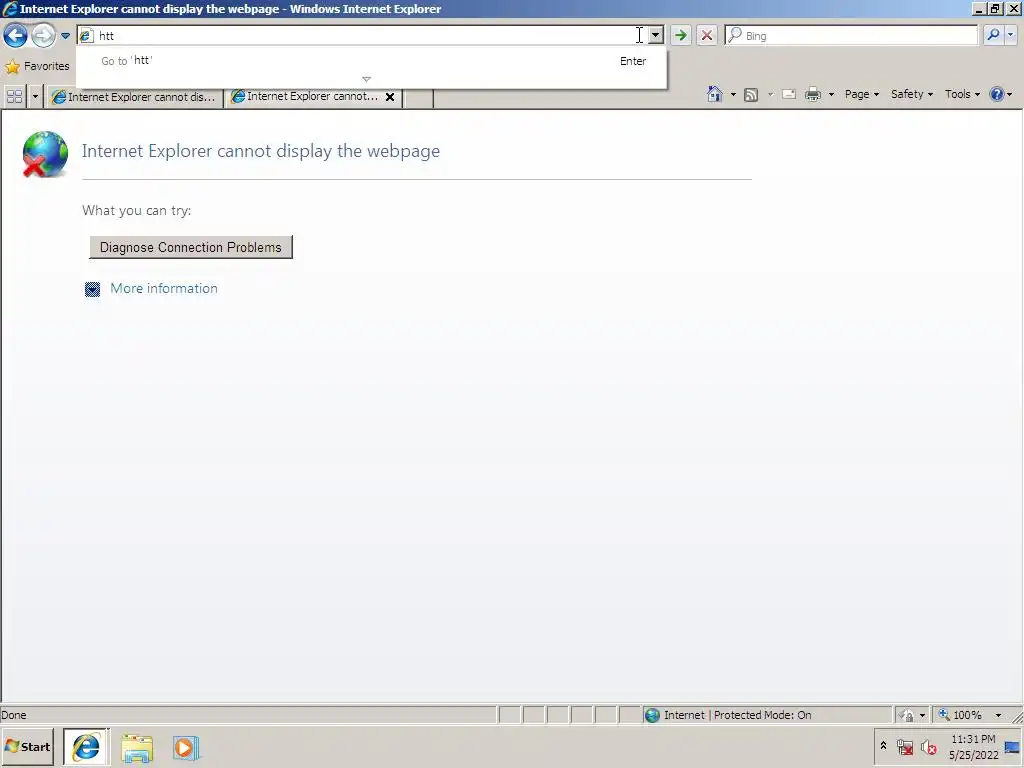Expand the More information arrow icon
The image size is (1024, 768).
(92, 289)
